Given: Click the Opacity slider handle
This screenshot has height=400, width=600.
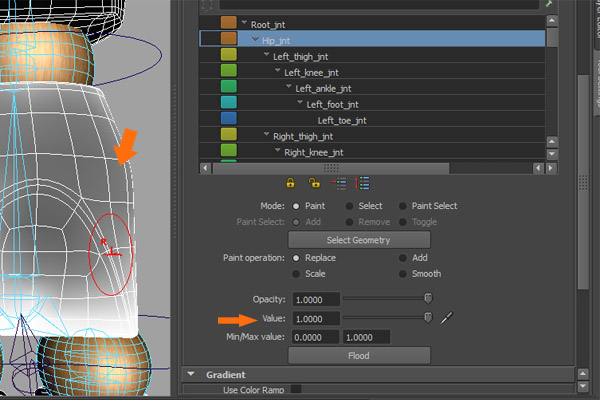Looking at the screenshot, I should pyautogui.click(x=428, y=298).
